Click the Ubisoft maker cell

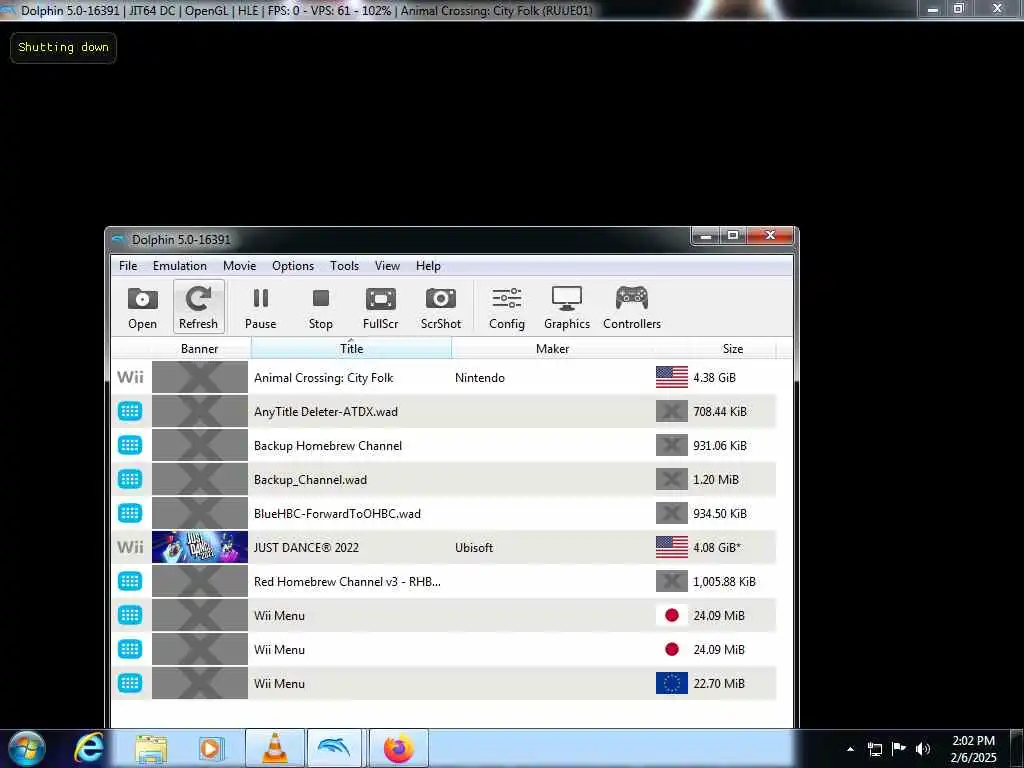pos(474,547)
